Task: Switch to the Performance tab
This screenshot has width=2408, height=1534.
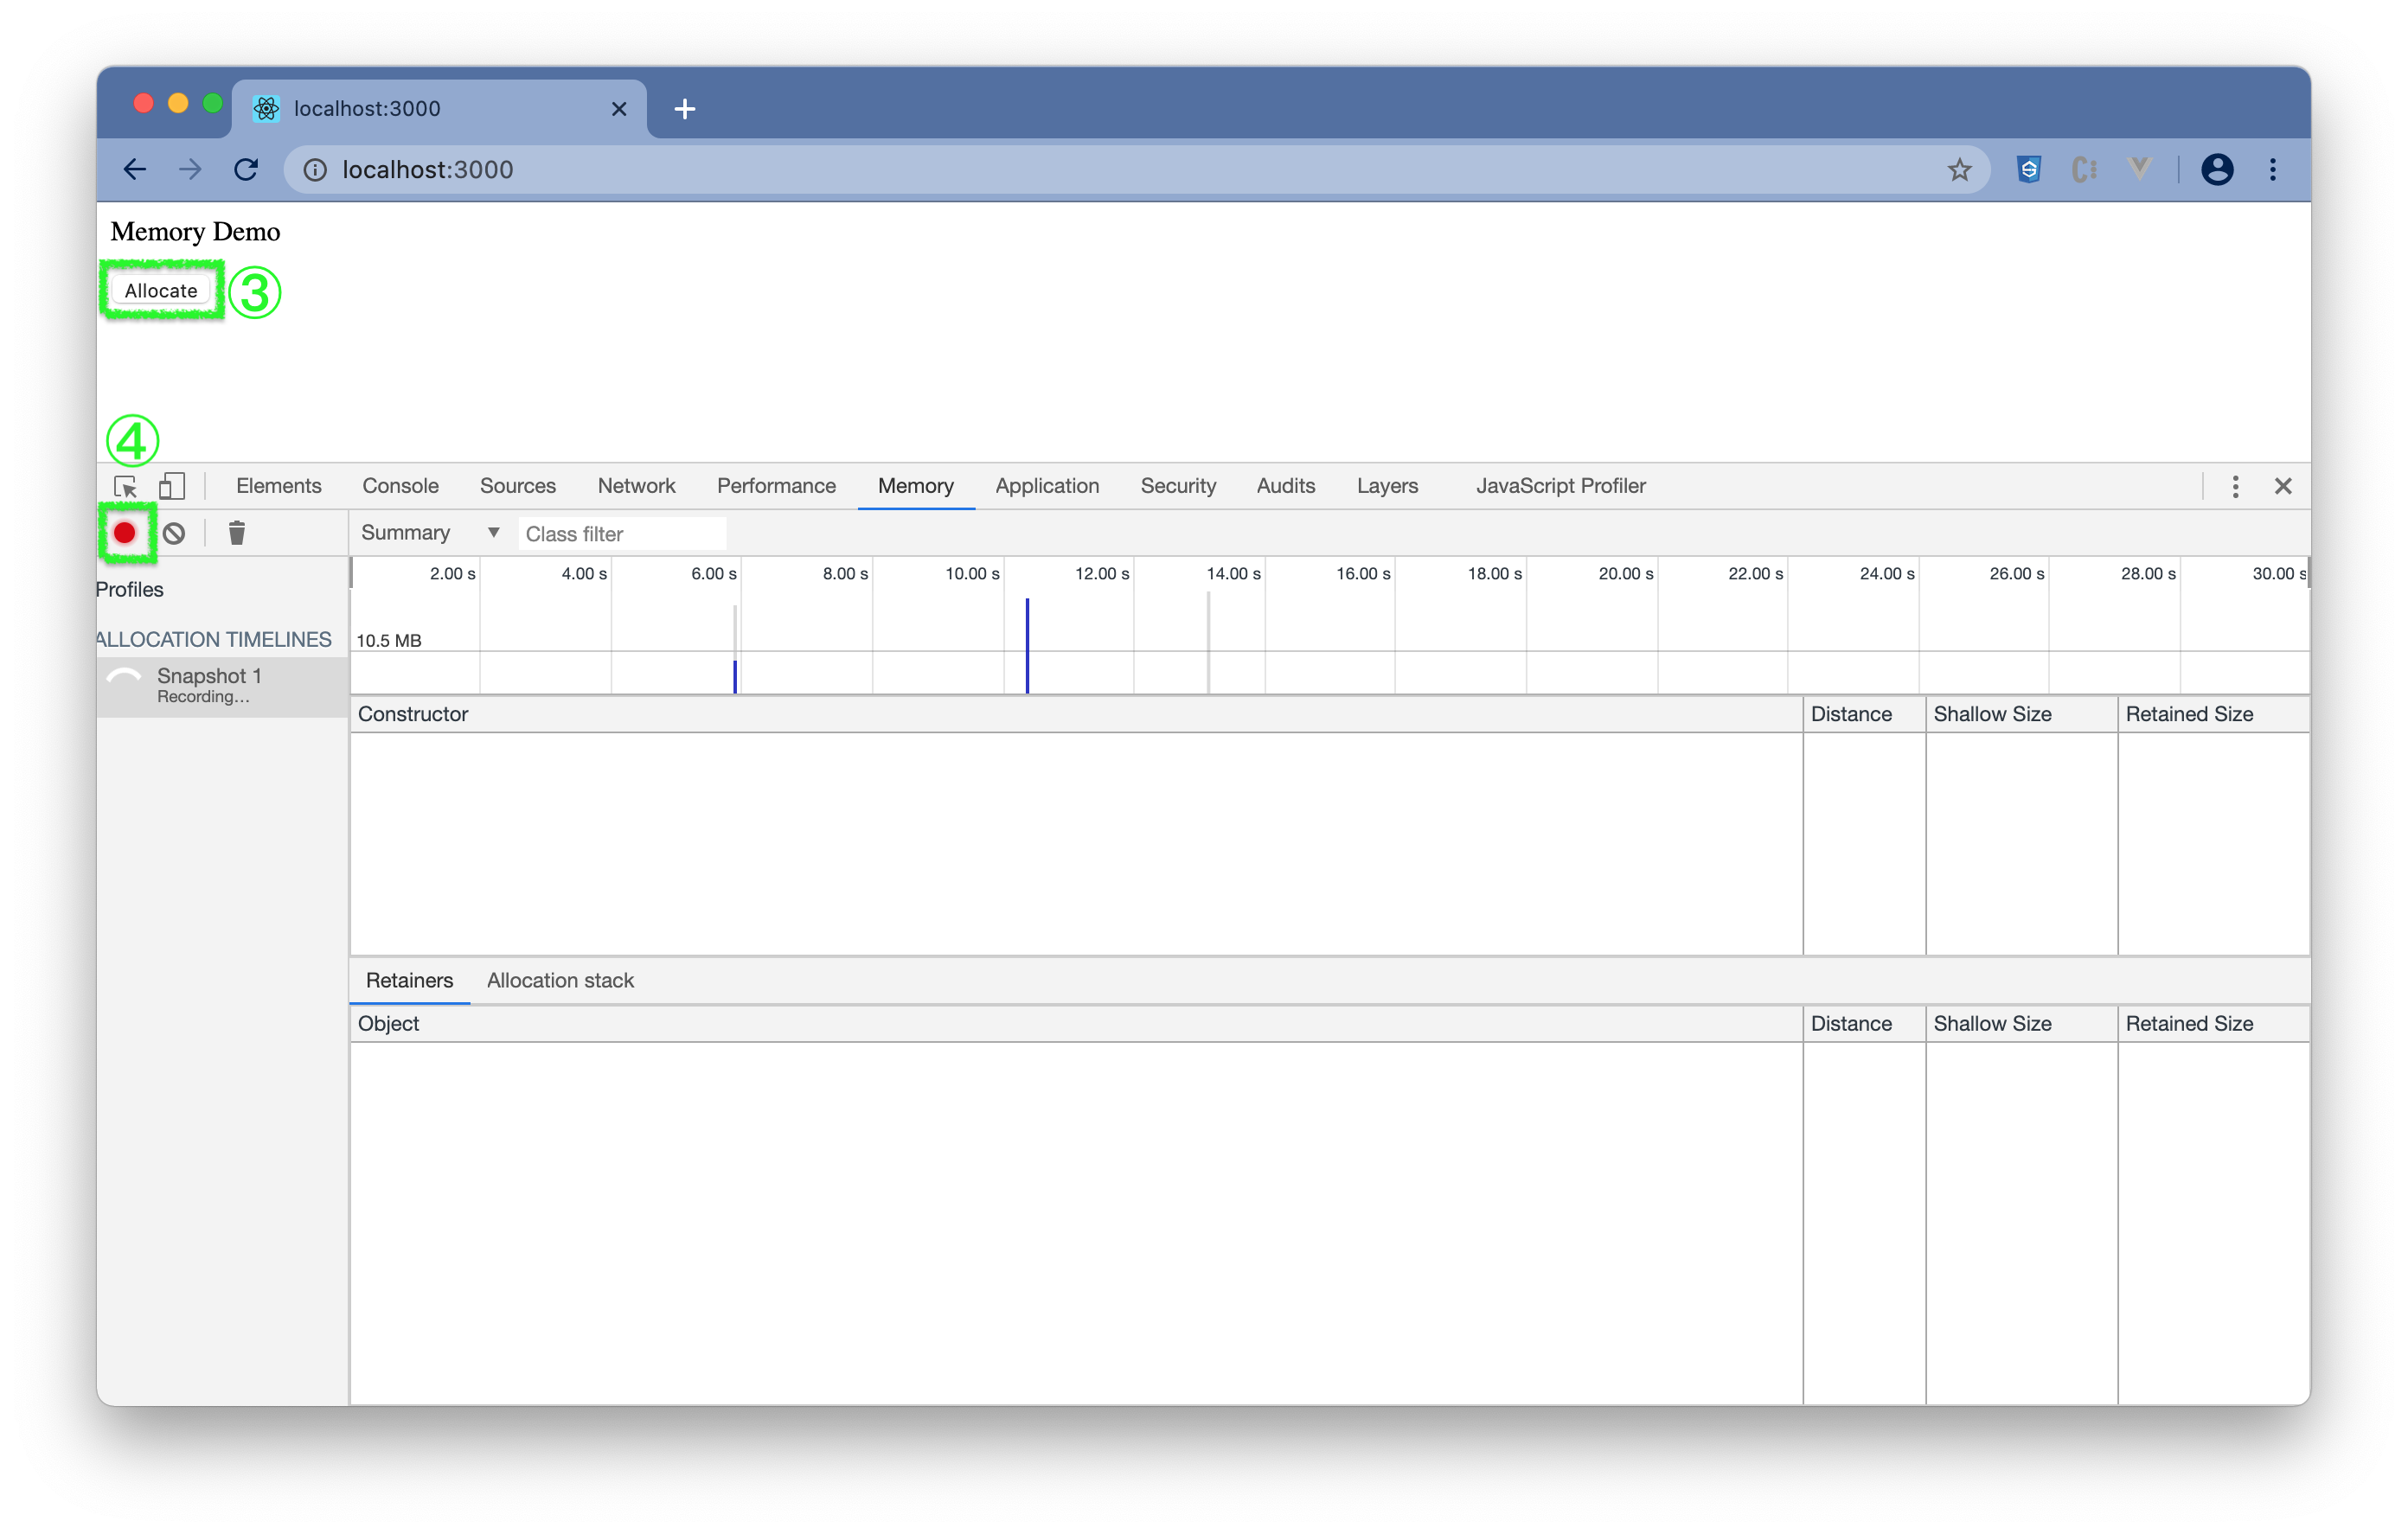Action: point(776,486)
